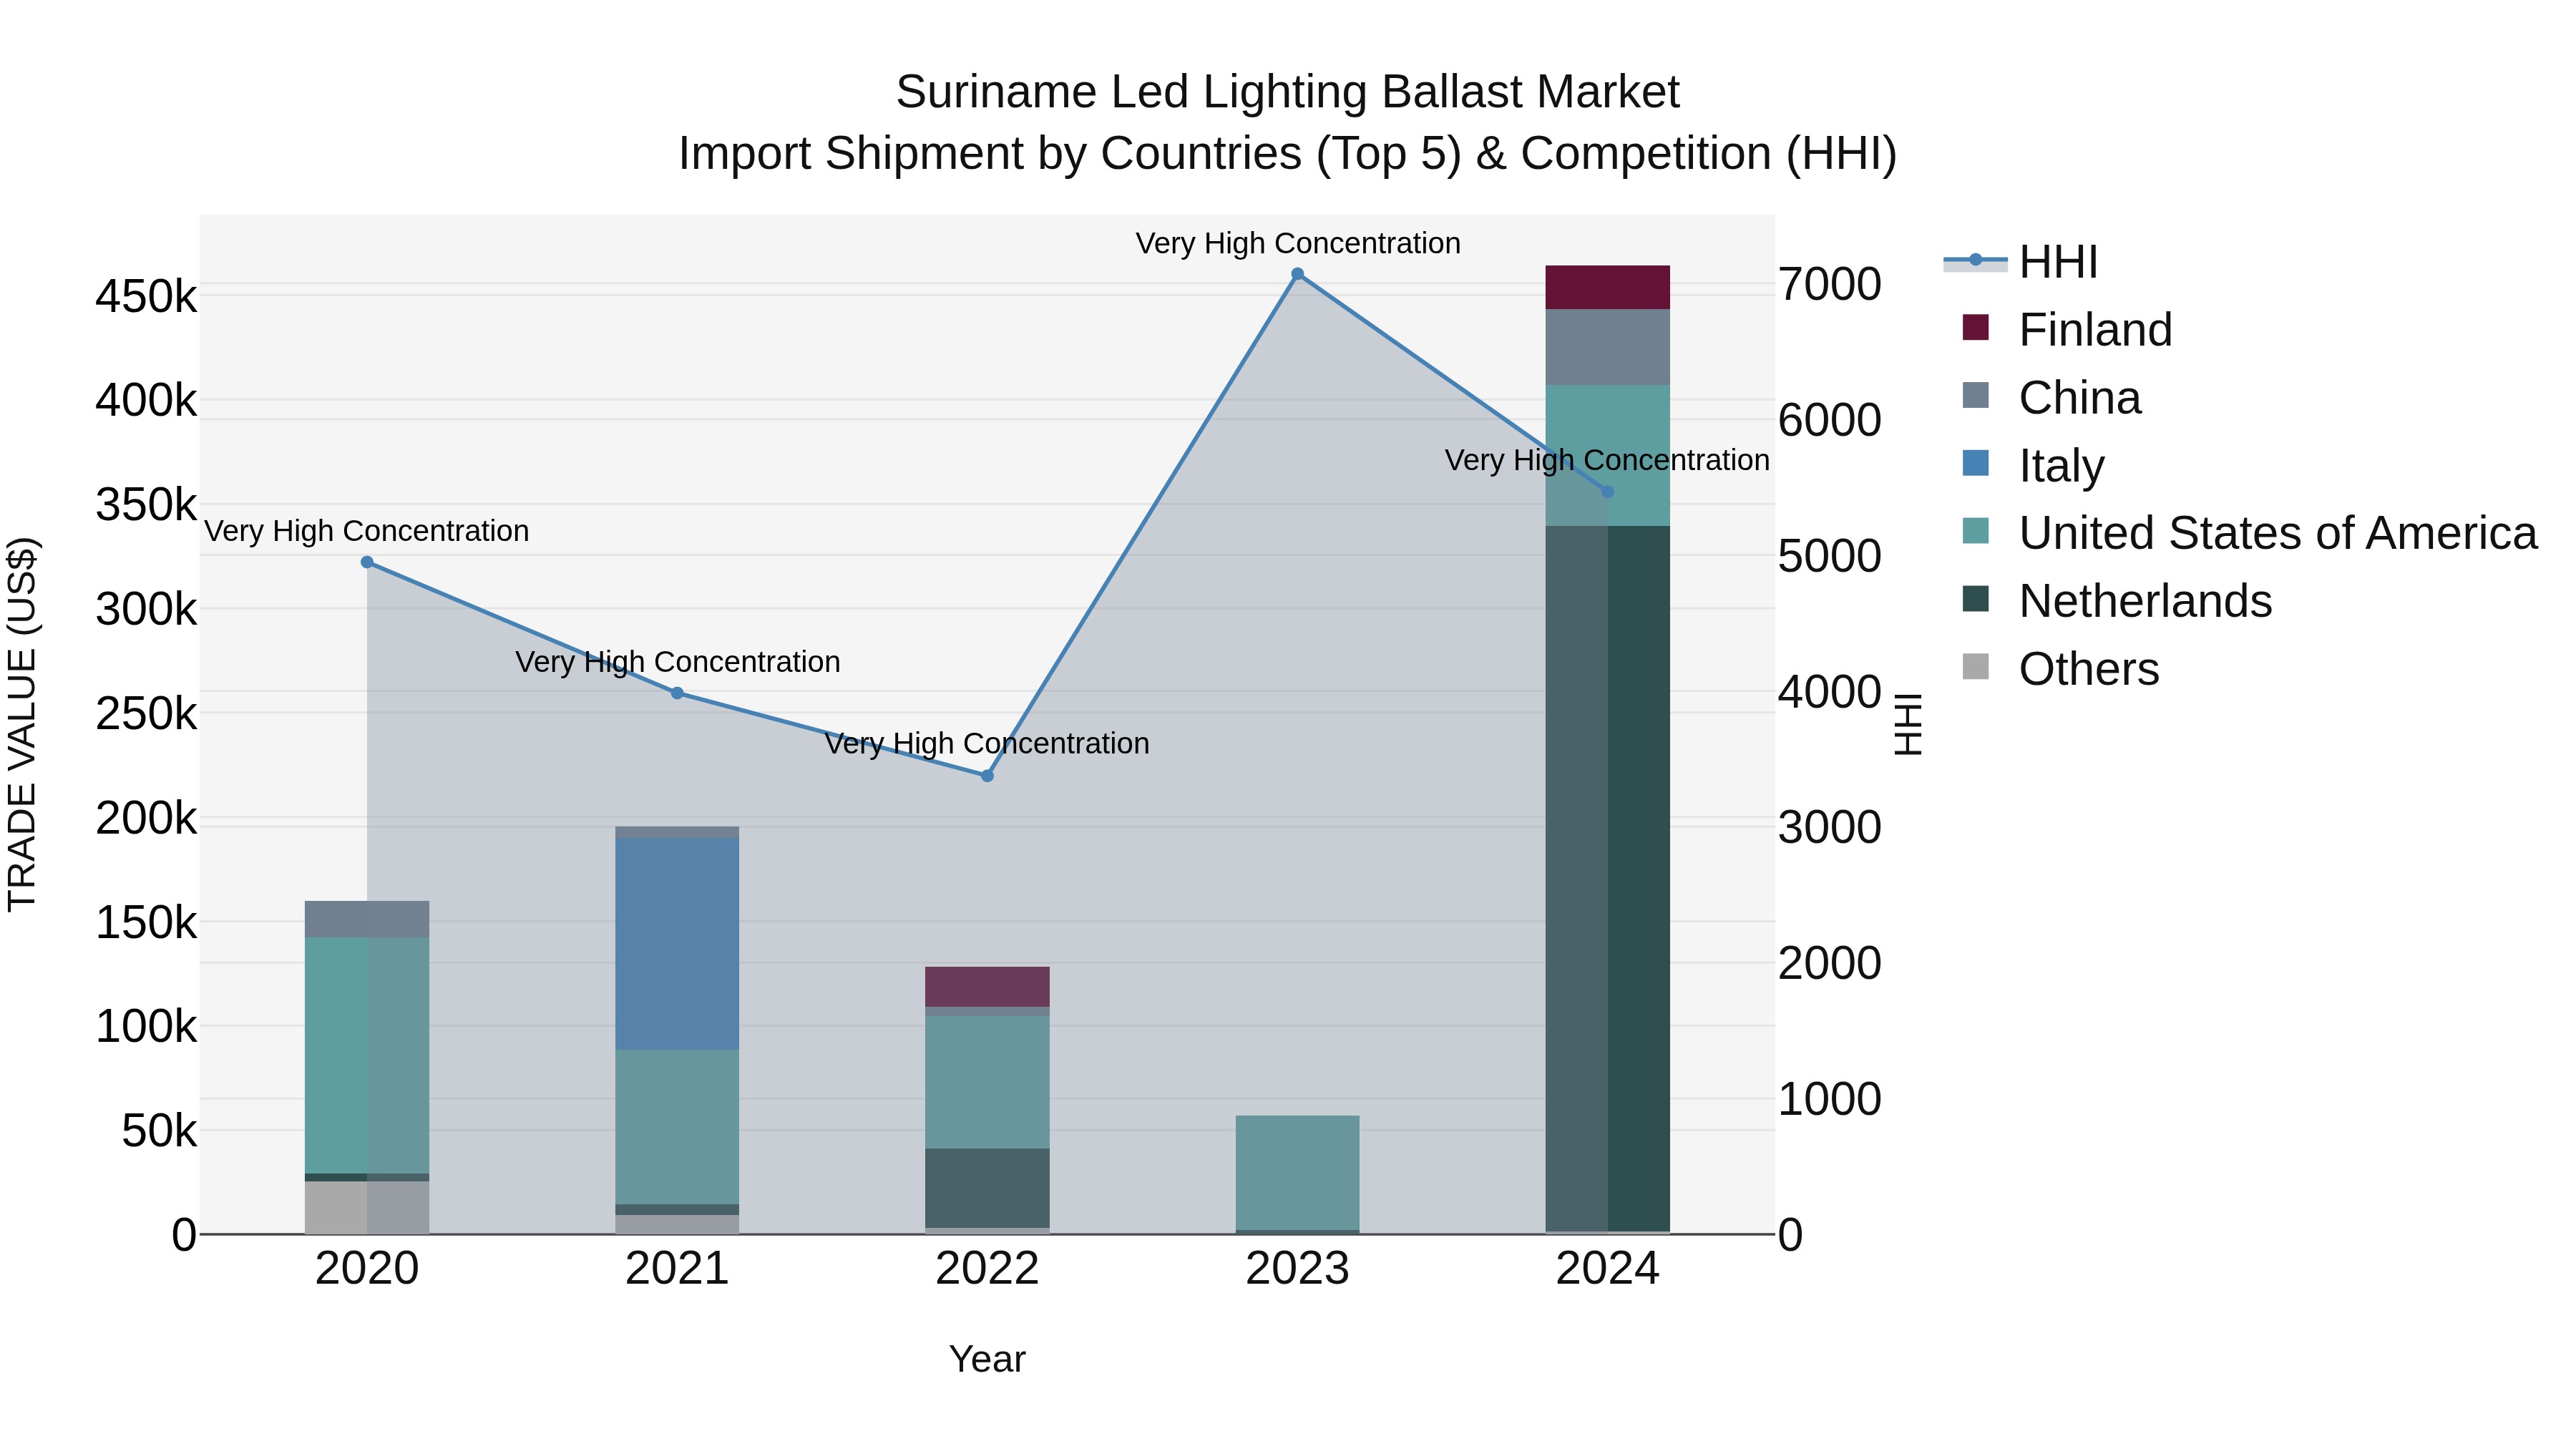Click the 4000 HHI axis tick label
This screenshot has height=1449, width=2576.
point(1830,692)
